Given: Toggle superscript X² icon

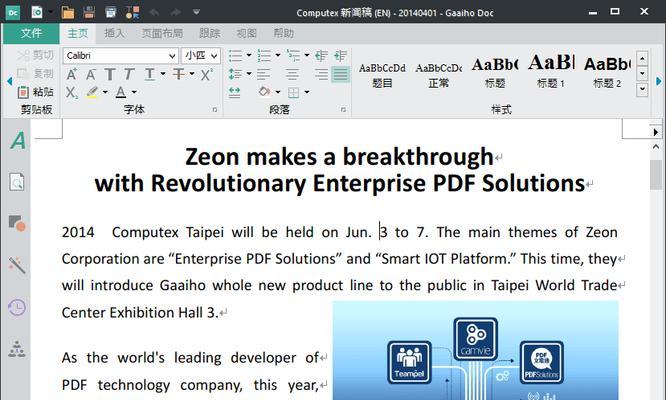Looking at the screenshot, I should [x=207, y=74].
